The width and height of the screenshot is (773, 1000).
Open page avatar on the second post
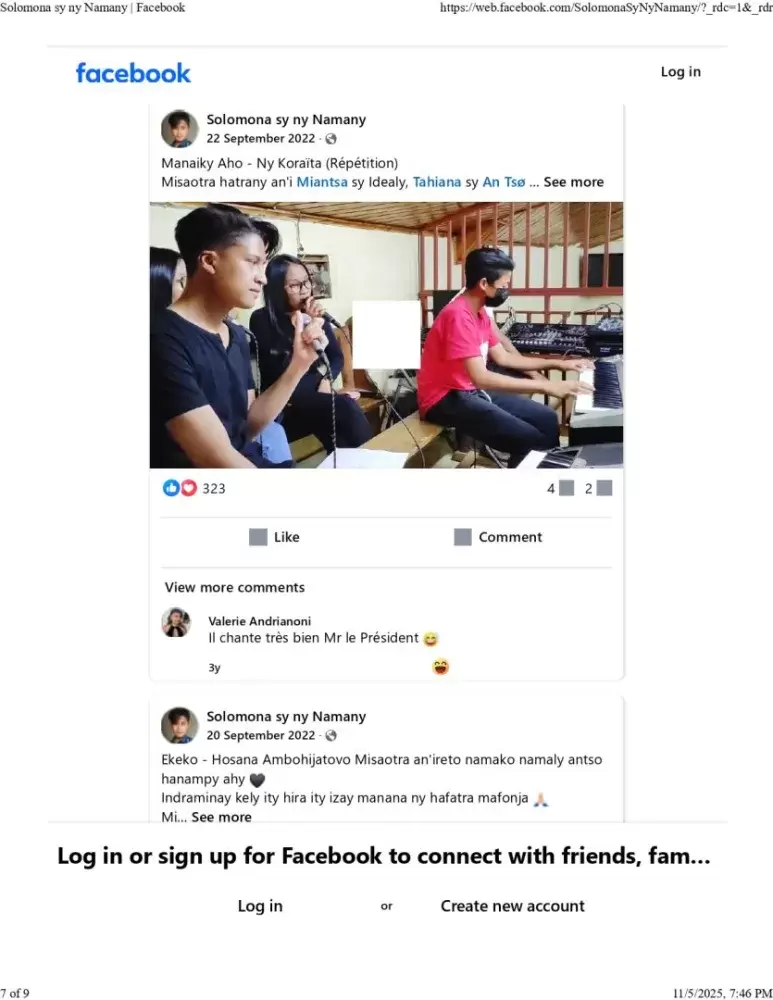[180, 726]
